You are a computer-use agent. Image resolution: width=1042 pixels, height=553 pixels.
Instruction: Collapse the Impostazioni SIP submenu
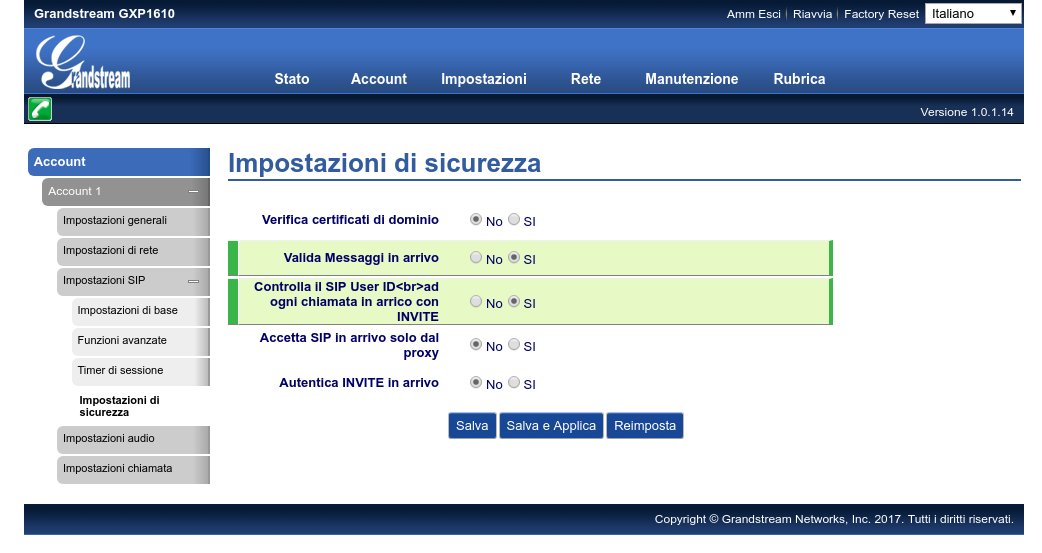[x=193, y=281]
